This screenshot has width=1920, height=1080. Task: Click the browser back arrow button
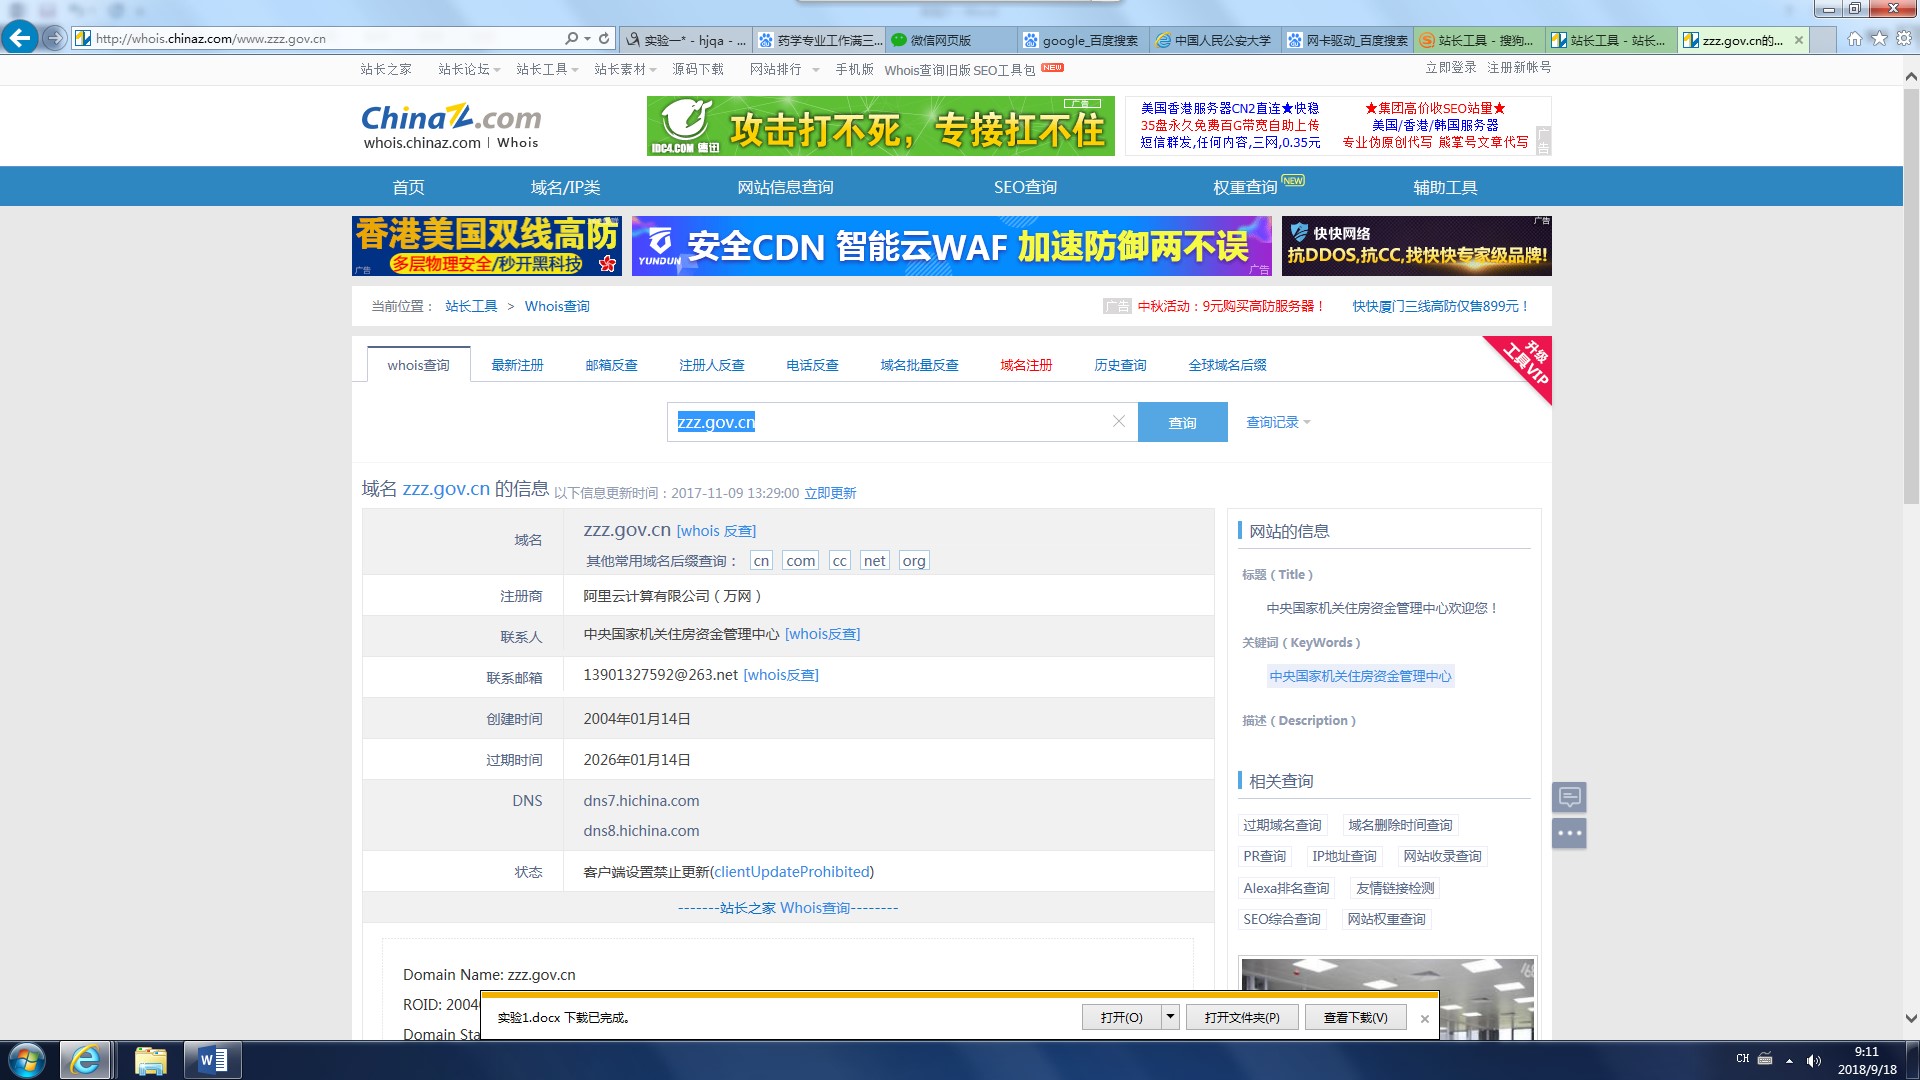(x=19, y=38)
